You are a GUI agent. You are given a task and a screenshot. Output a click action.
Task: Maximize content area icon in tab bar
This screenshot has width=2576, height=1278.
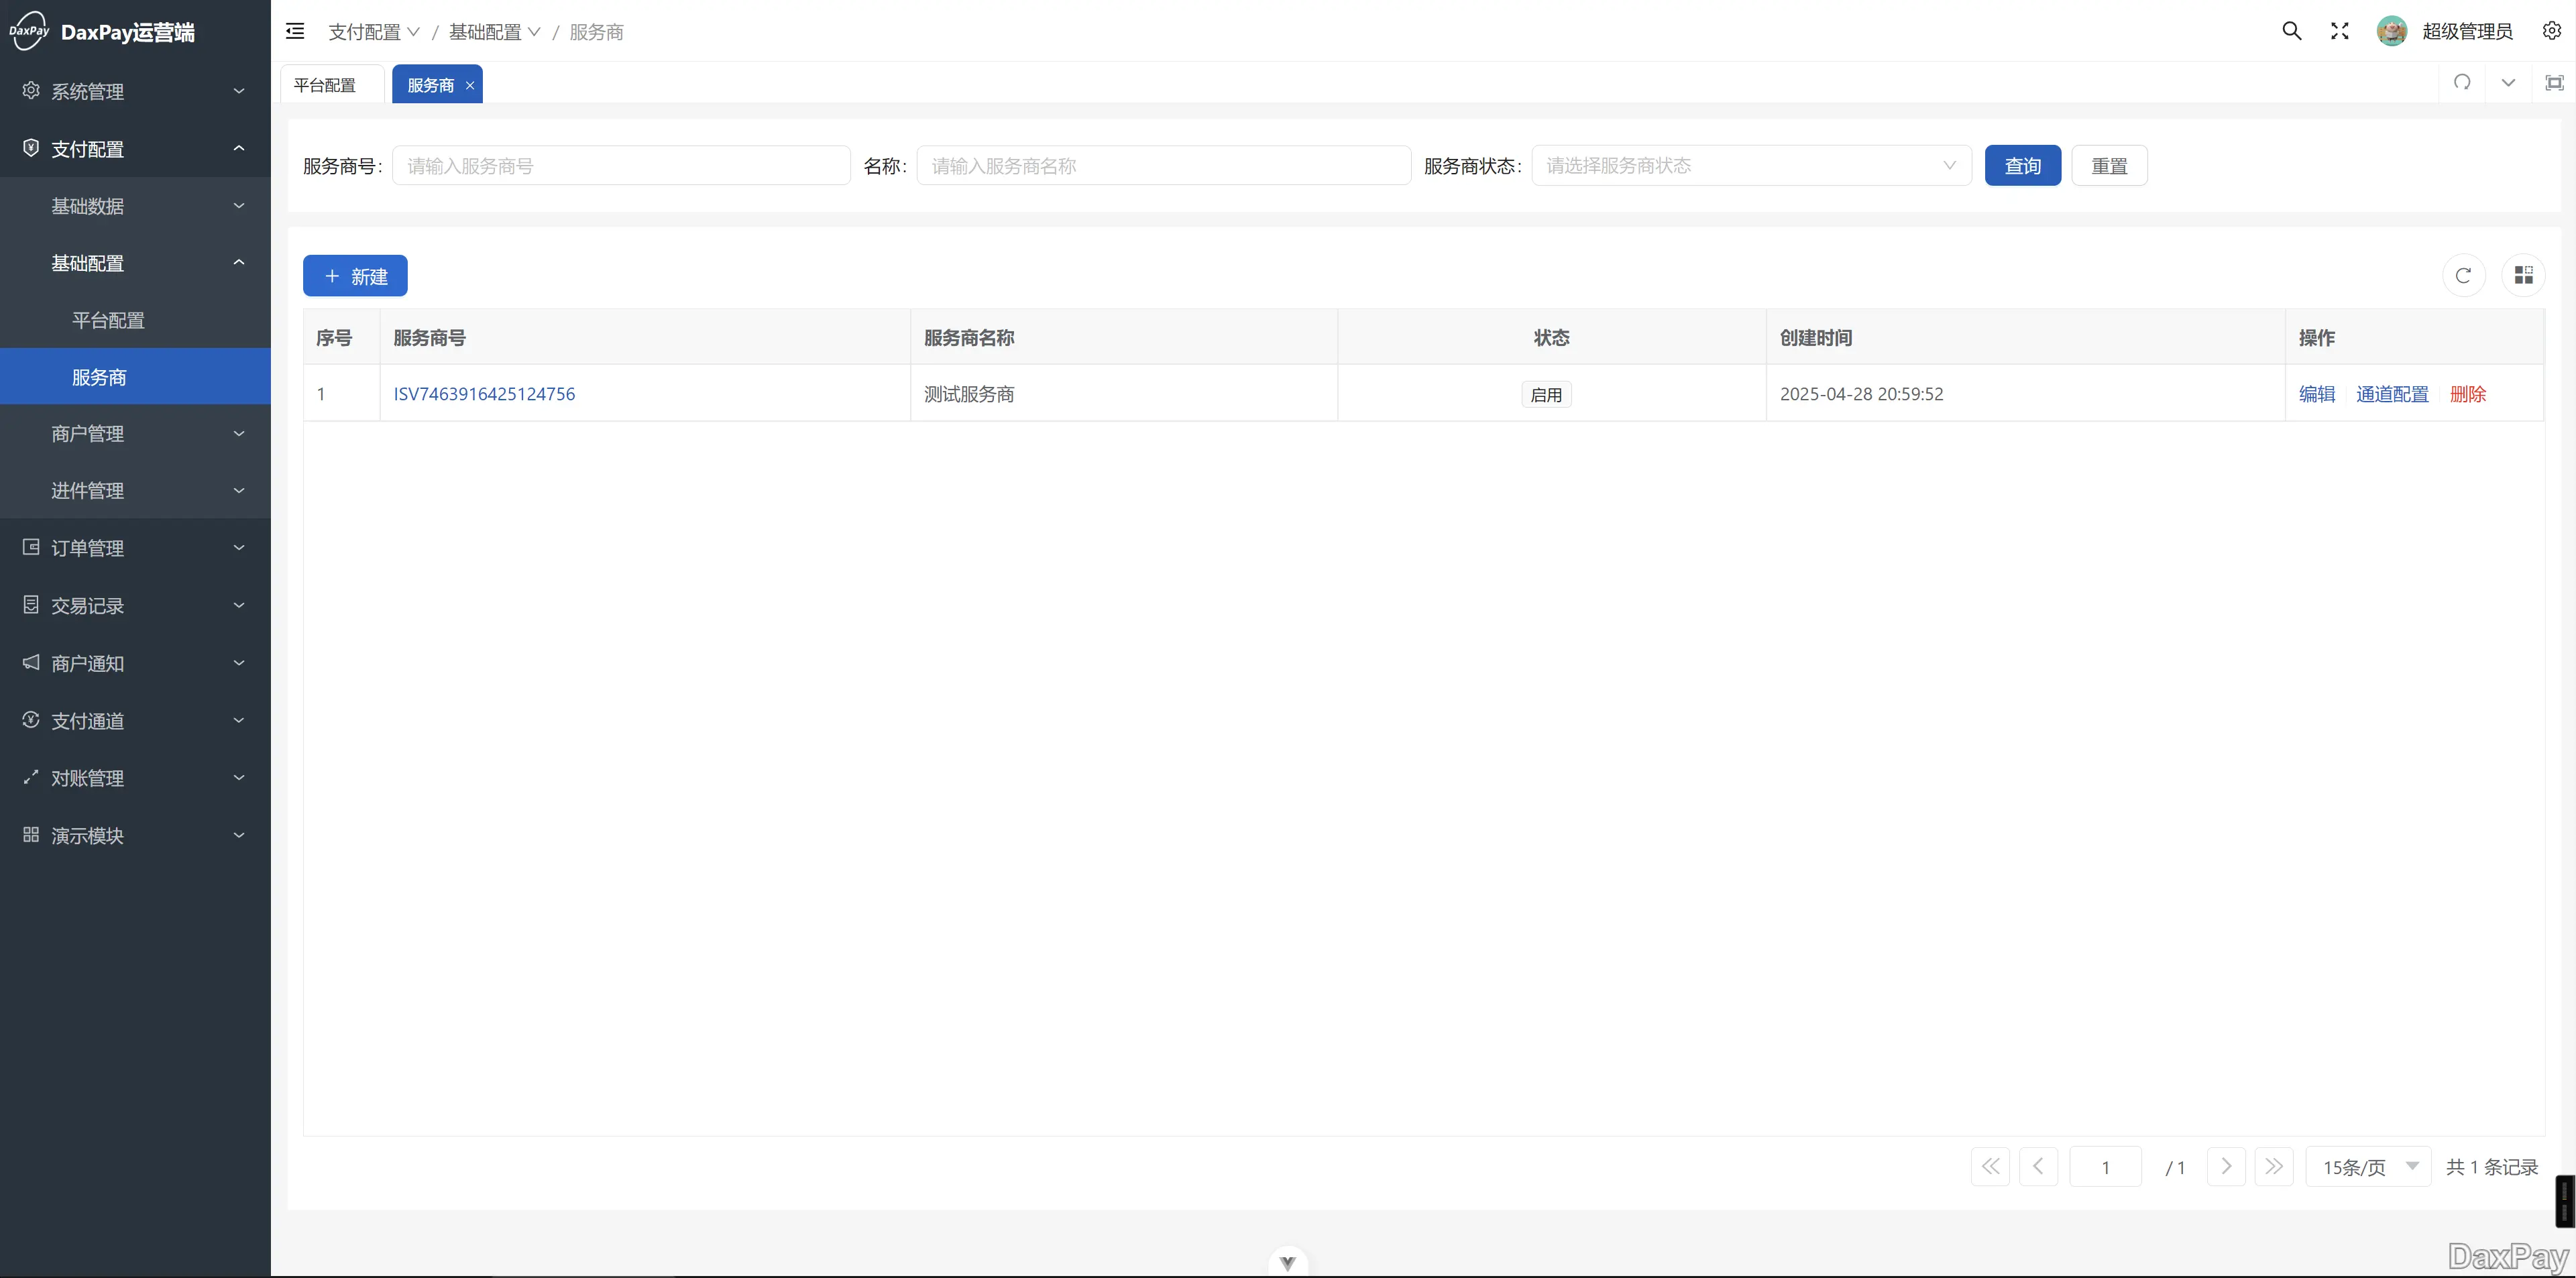[x=2554, y=83]
